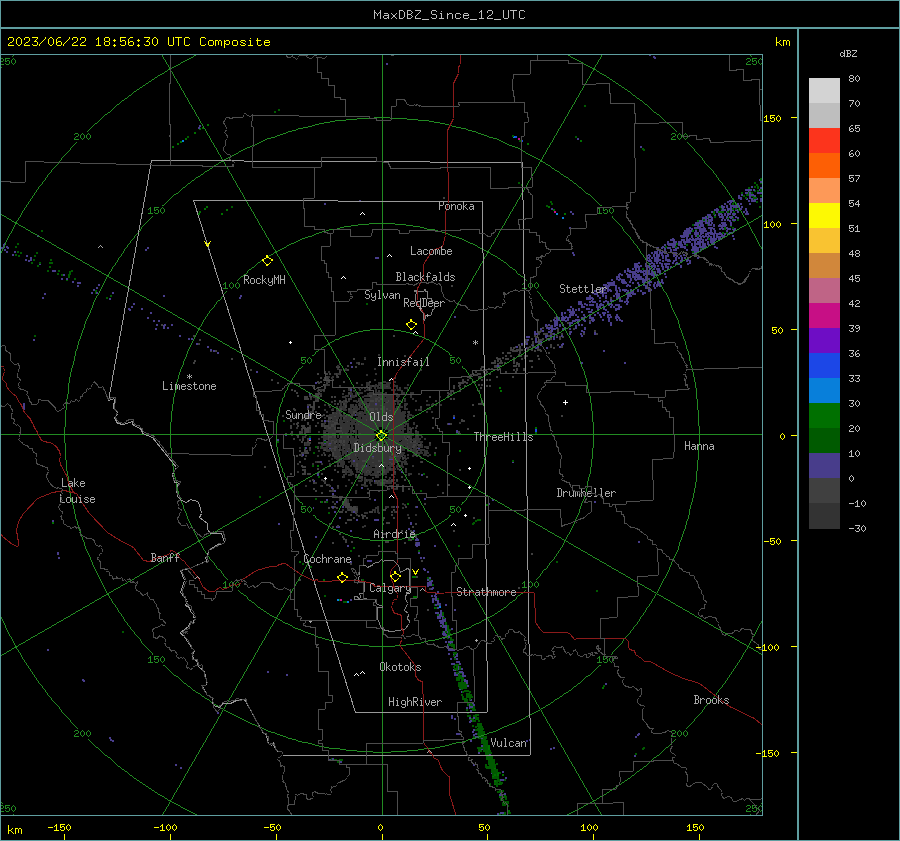Select the red 60-65 dBZ color swatch
The width and height of the screenshot is (900, 841).
click(824, 141)
